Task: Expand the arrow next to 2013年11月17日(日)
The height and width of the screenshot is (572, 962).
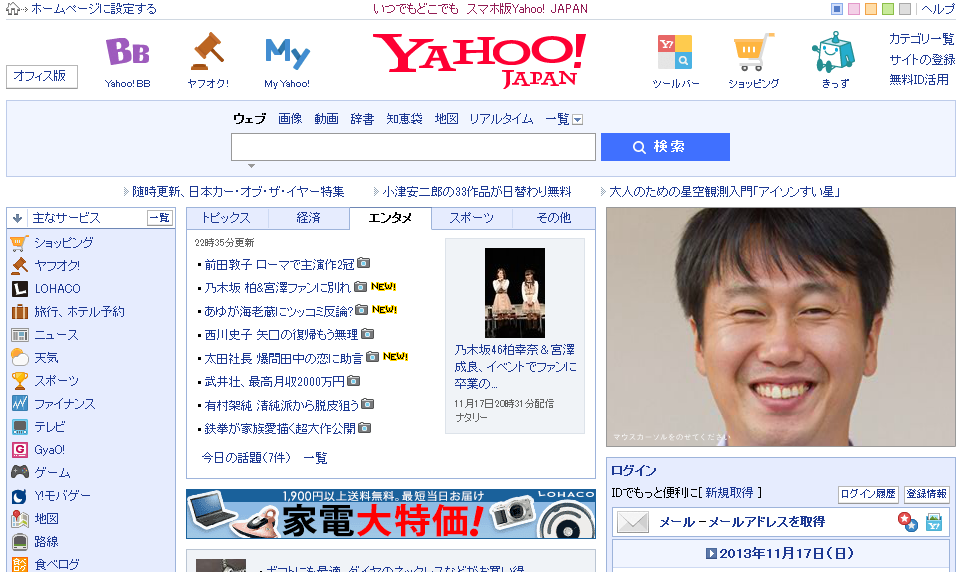Action: pos(711,554)
